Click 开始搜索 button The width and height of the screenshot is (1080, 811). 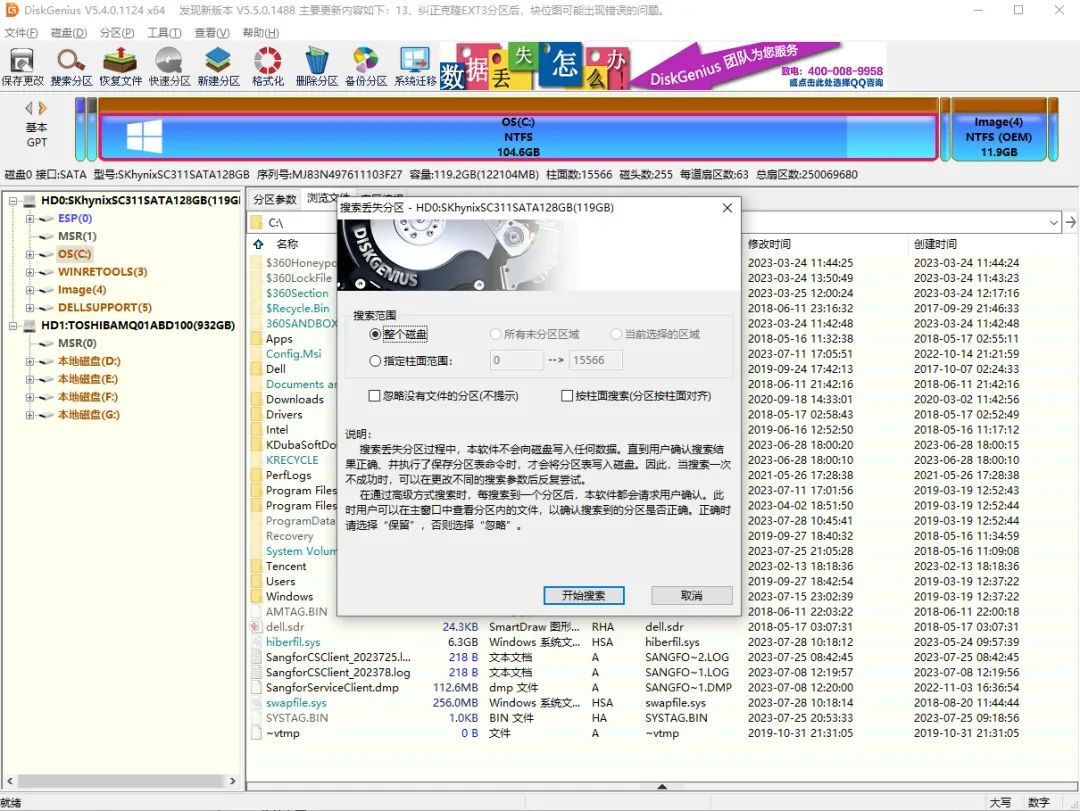pos(583,595)
